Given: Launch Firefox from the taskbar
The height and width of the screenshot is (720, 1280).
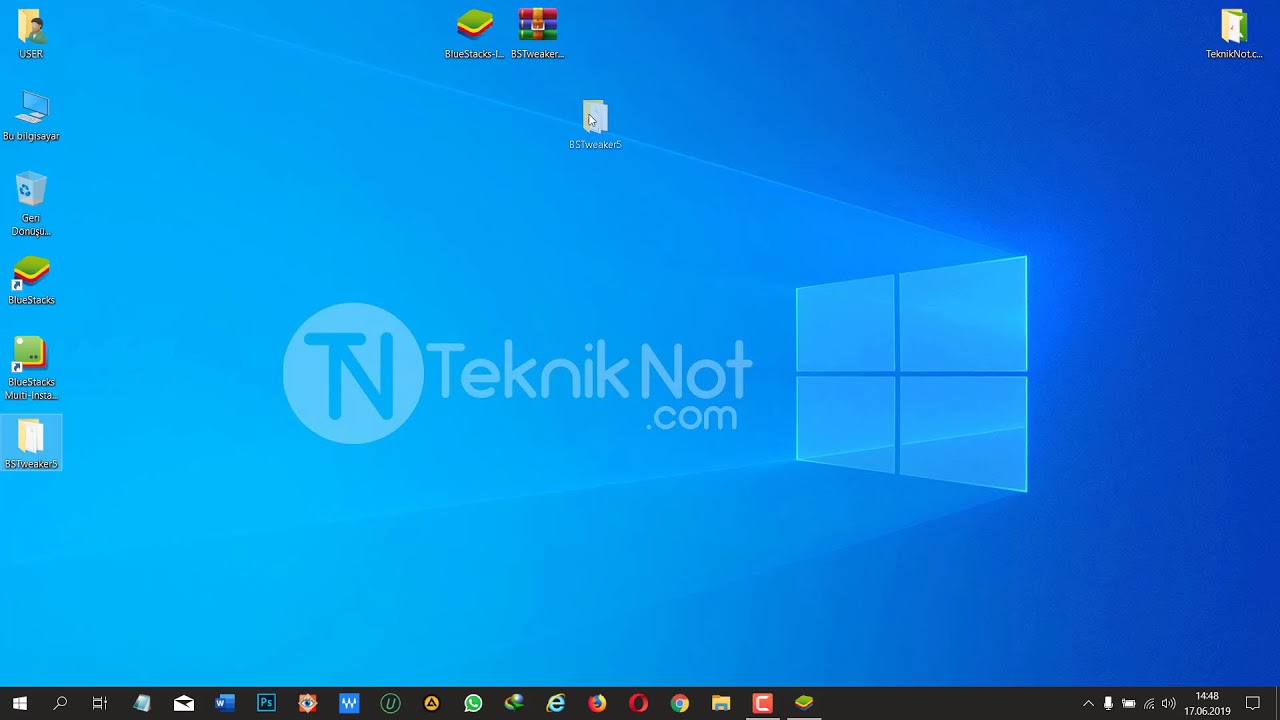Looking at the screenshot, I should coord(597,703).
